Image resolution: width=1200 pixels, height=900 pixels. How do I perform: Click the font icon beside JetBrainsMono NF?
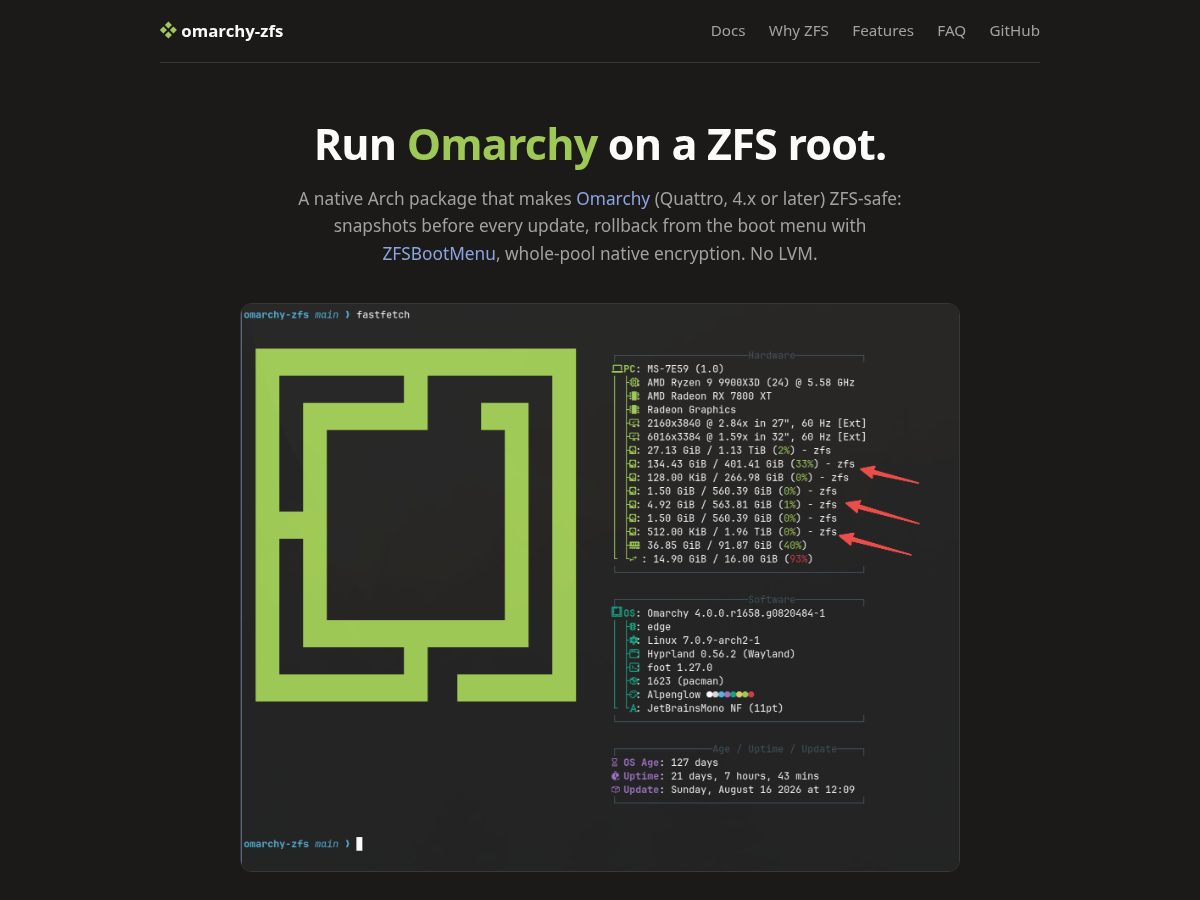tap(633, 708)
